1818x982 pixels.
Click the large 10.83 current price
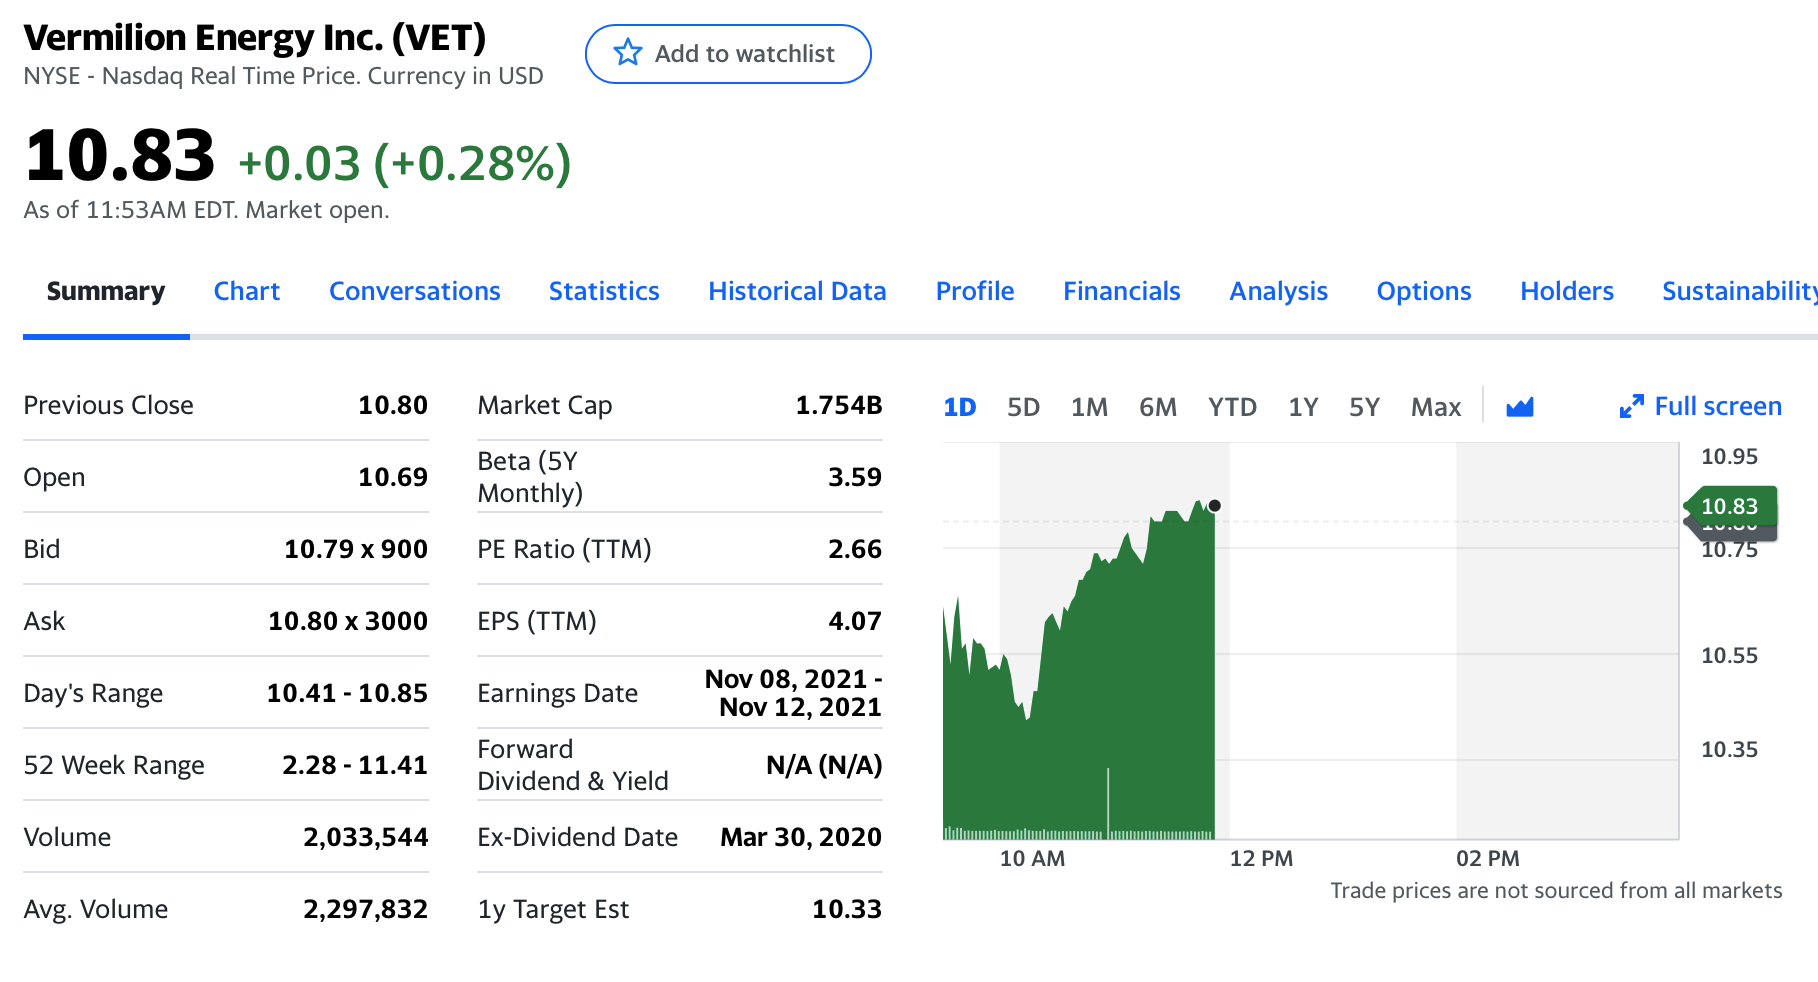point(119,156)
